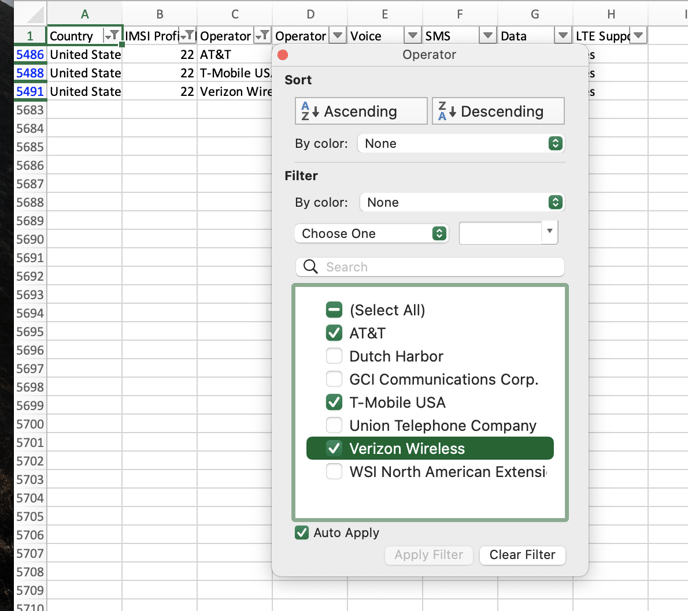This screenshot has width=688, height=611.
Task: Check the Dutch Harbor checkbox
Action: point(334,356)
